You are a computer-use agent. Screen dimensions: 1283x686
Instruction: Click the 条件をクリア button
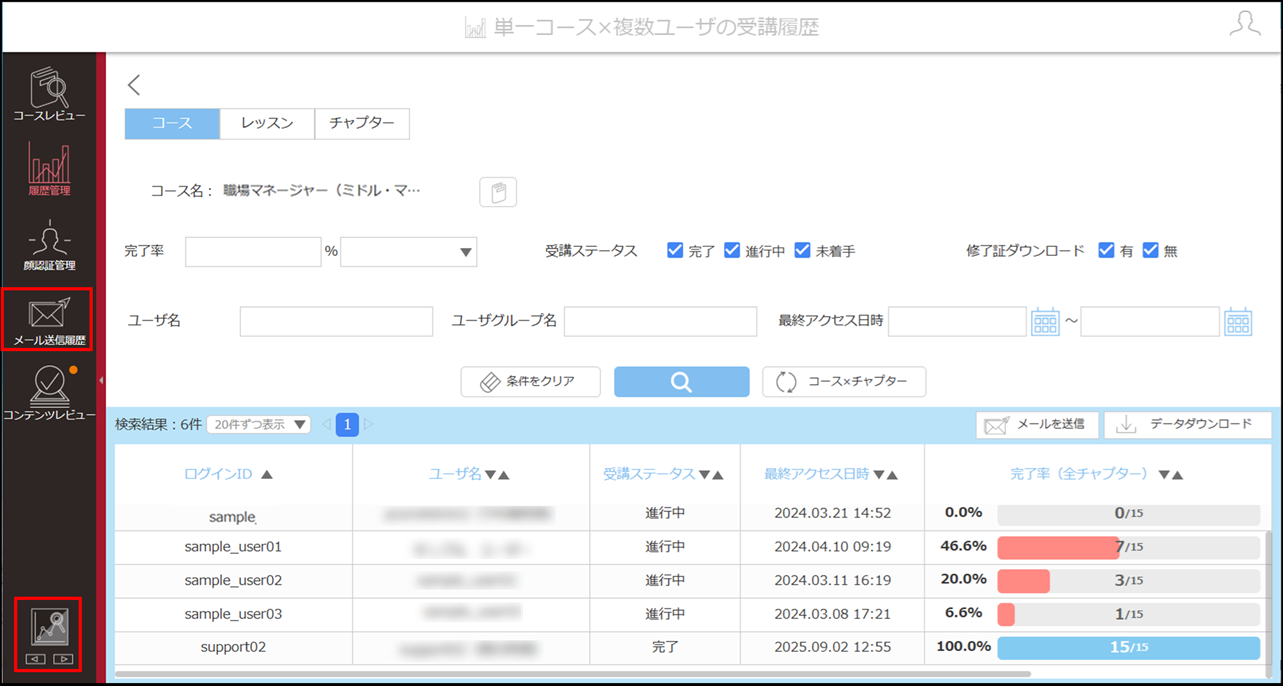[x=531, y=382]
